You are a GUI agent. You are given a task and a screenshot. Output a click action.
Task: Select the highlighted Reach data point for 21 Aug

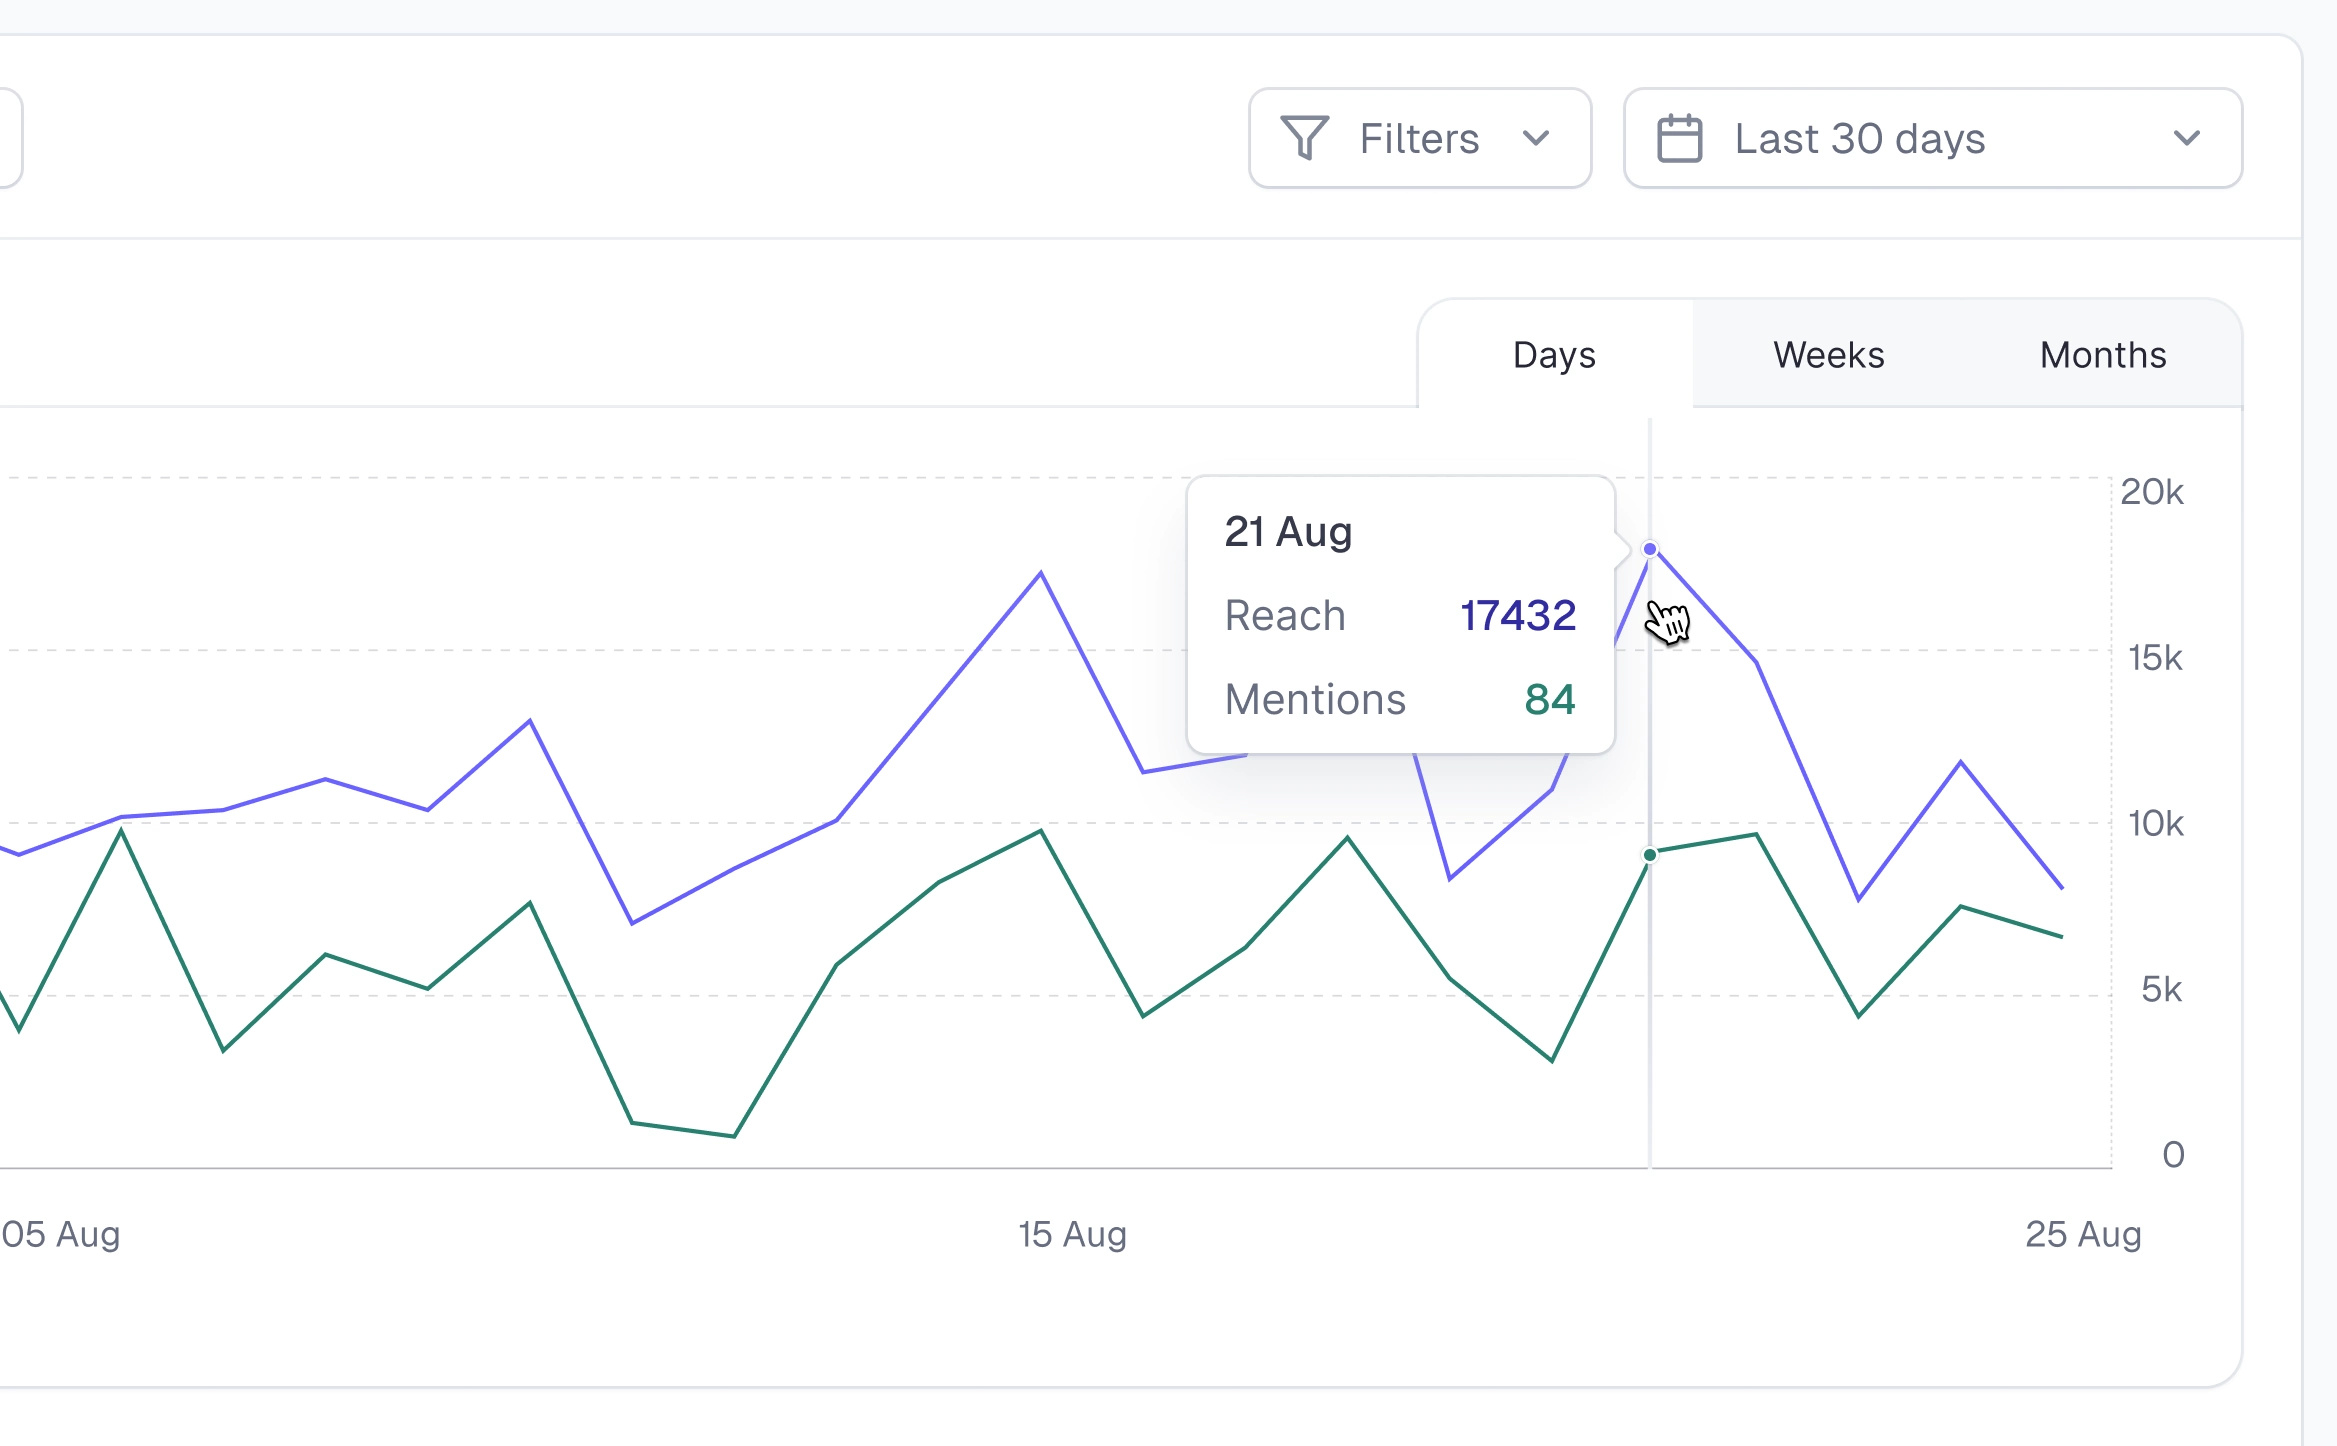coord(1649,547)
